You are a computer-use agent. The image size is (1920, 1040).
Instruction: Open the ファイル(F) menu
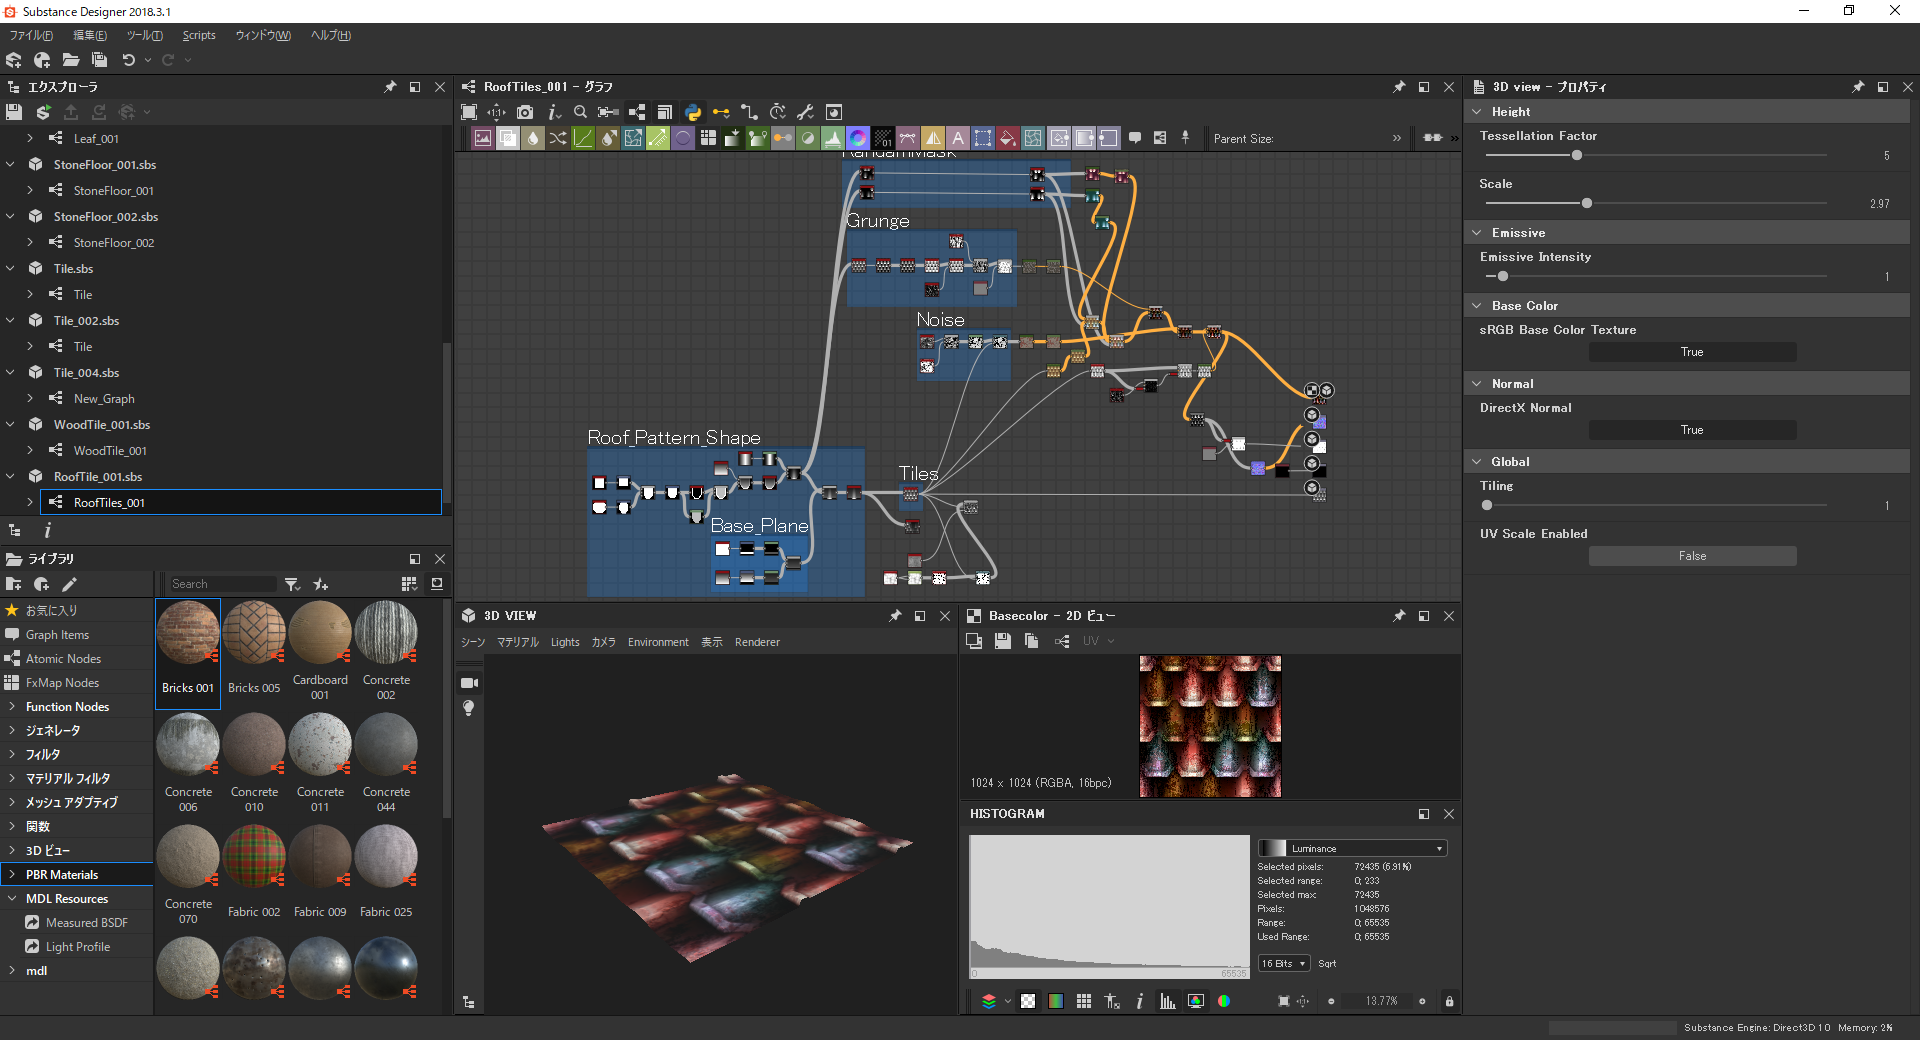click(x=31, y=35)
